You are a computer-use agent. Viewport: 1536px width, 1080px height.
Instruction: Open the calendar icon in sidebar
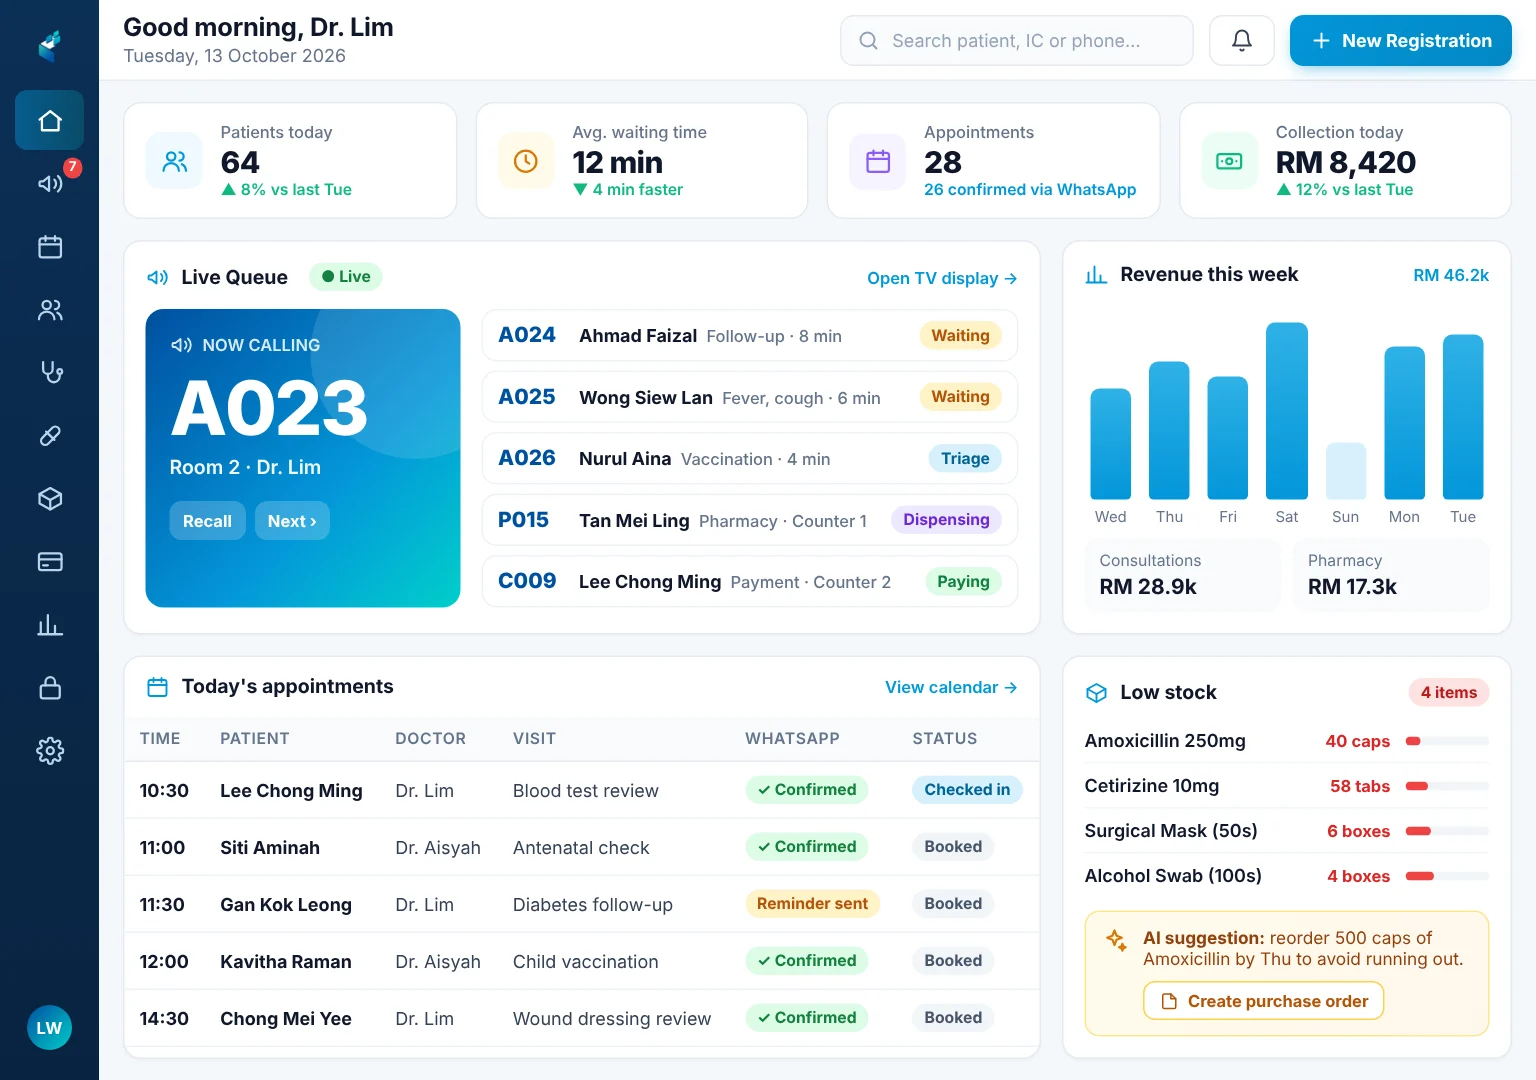pos(50,247)
